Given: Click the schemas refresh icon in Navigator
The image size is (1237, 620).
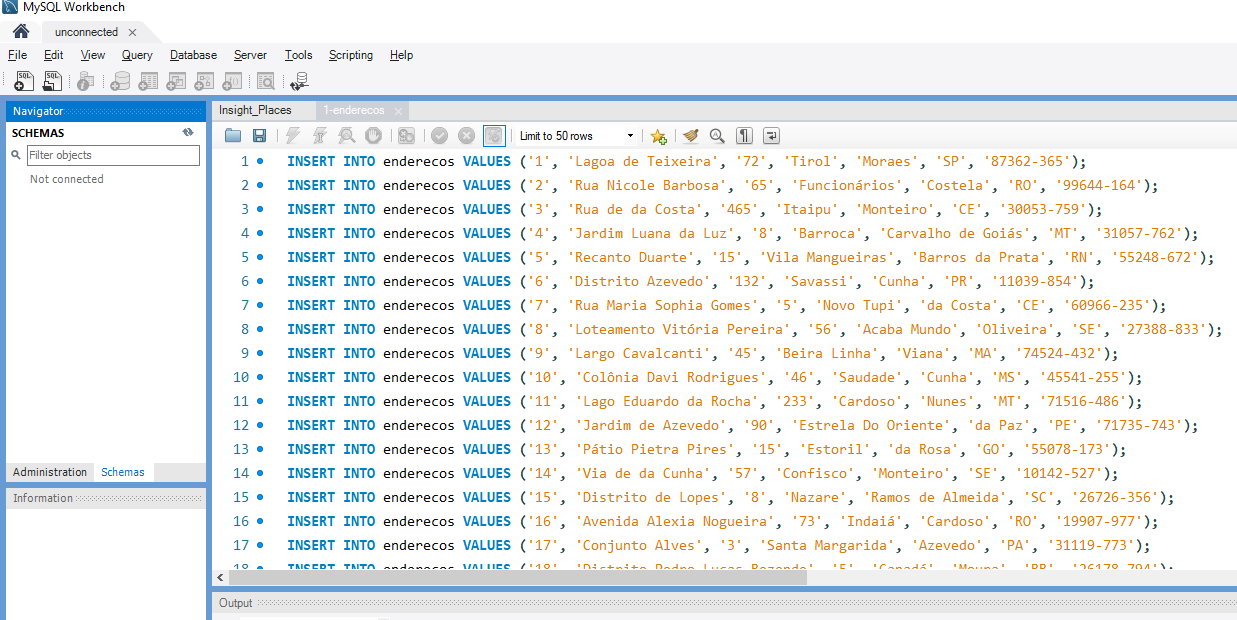Looking at the screenshot, I should click(188, 133).
